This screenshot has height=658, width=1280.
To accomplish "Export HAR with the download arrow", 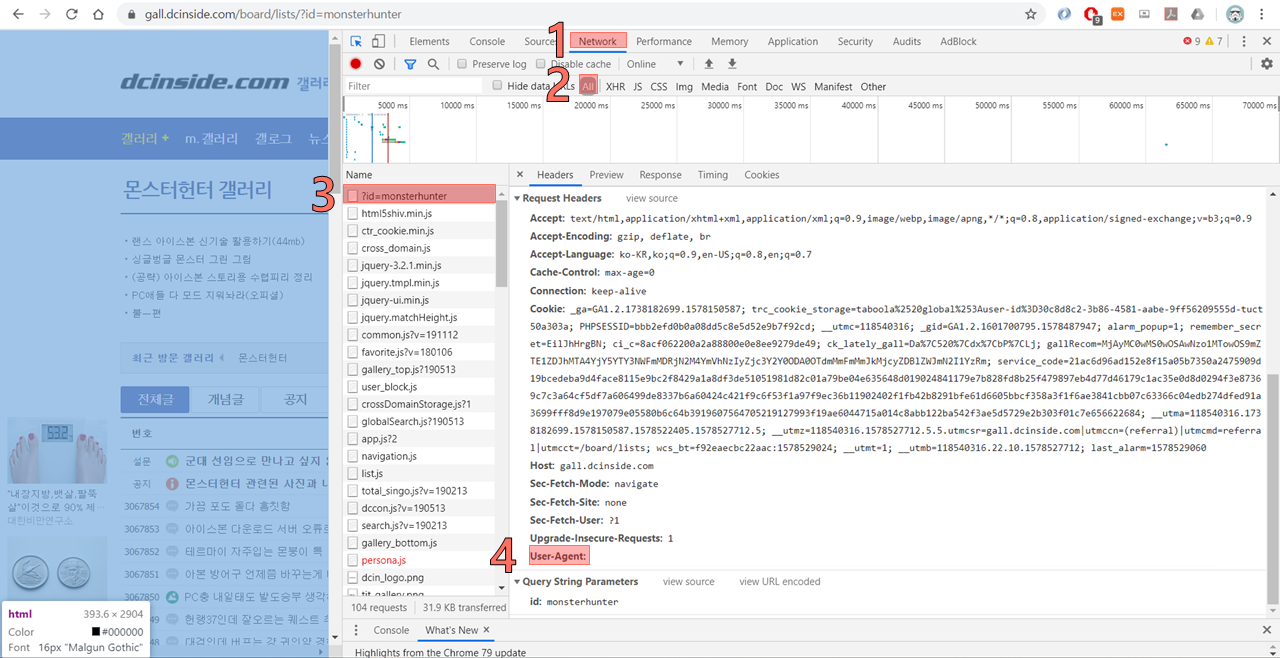I will coord(732,64).
